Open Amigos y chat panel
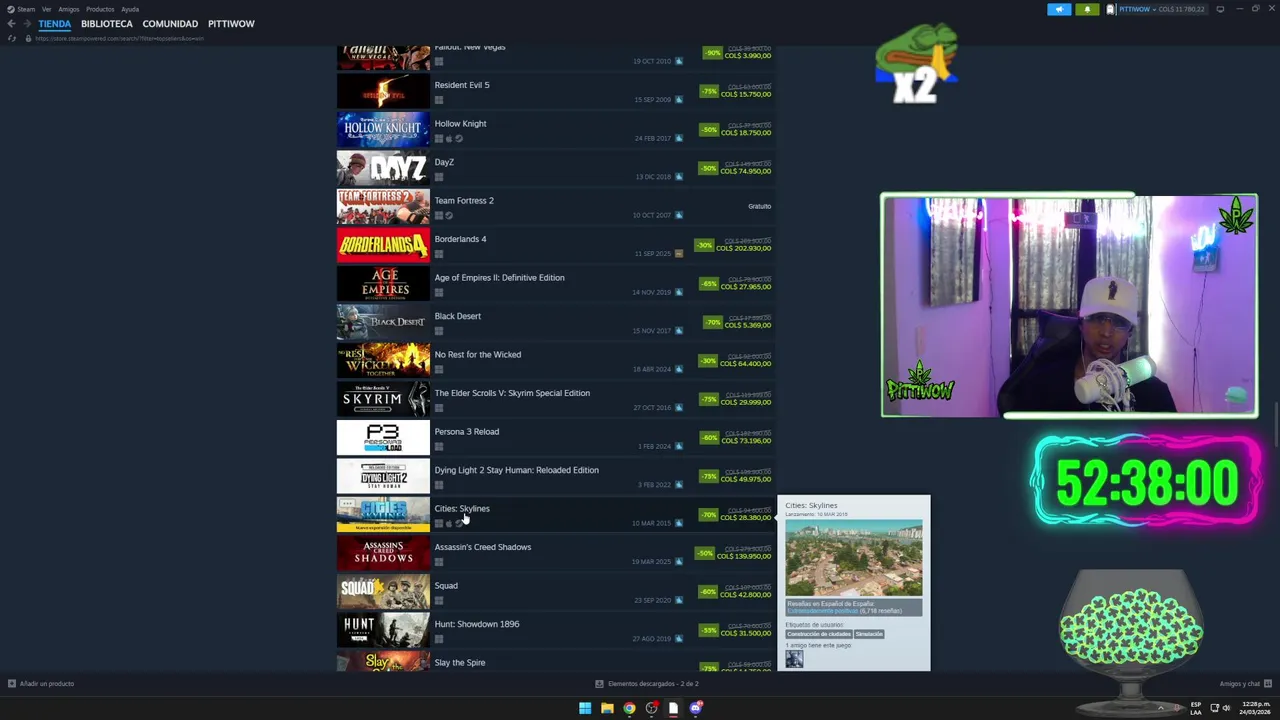This screenshot has width=1280, height=720. (x=1245, y=684)
